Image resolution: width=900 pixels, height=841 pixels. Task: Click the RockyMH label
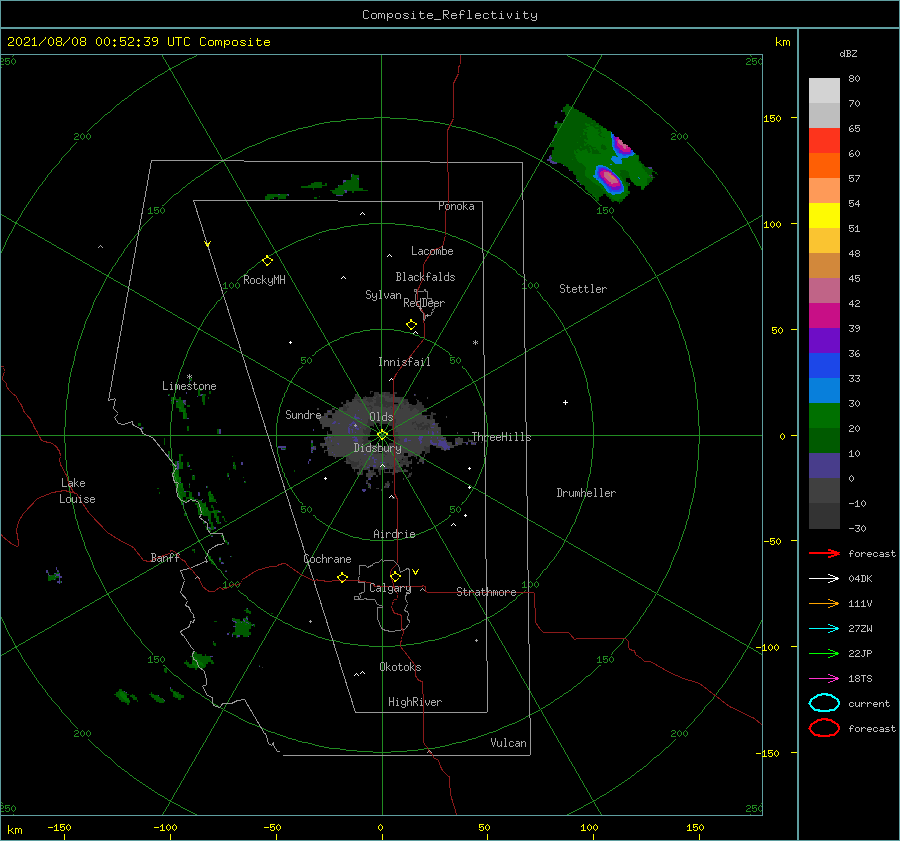264,280
